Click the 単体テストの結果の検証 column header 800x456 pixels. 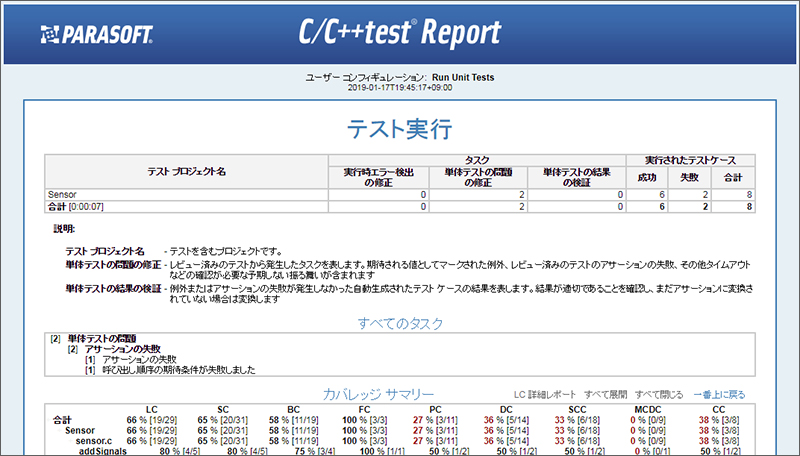(577, 177)
